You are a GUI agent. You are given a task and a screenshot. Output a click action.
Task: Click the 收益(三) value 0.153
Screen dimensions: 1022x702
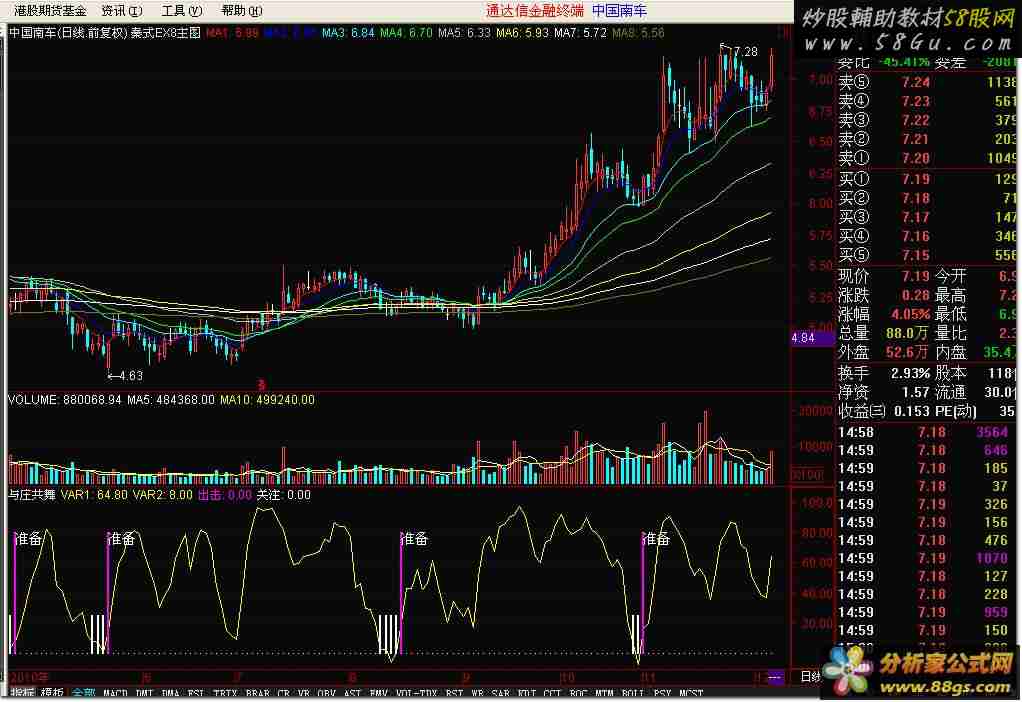(x=912, y=411)
